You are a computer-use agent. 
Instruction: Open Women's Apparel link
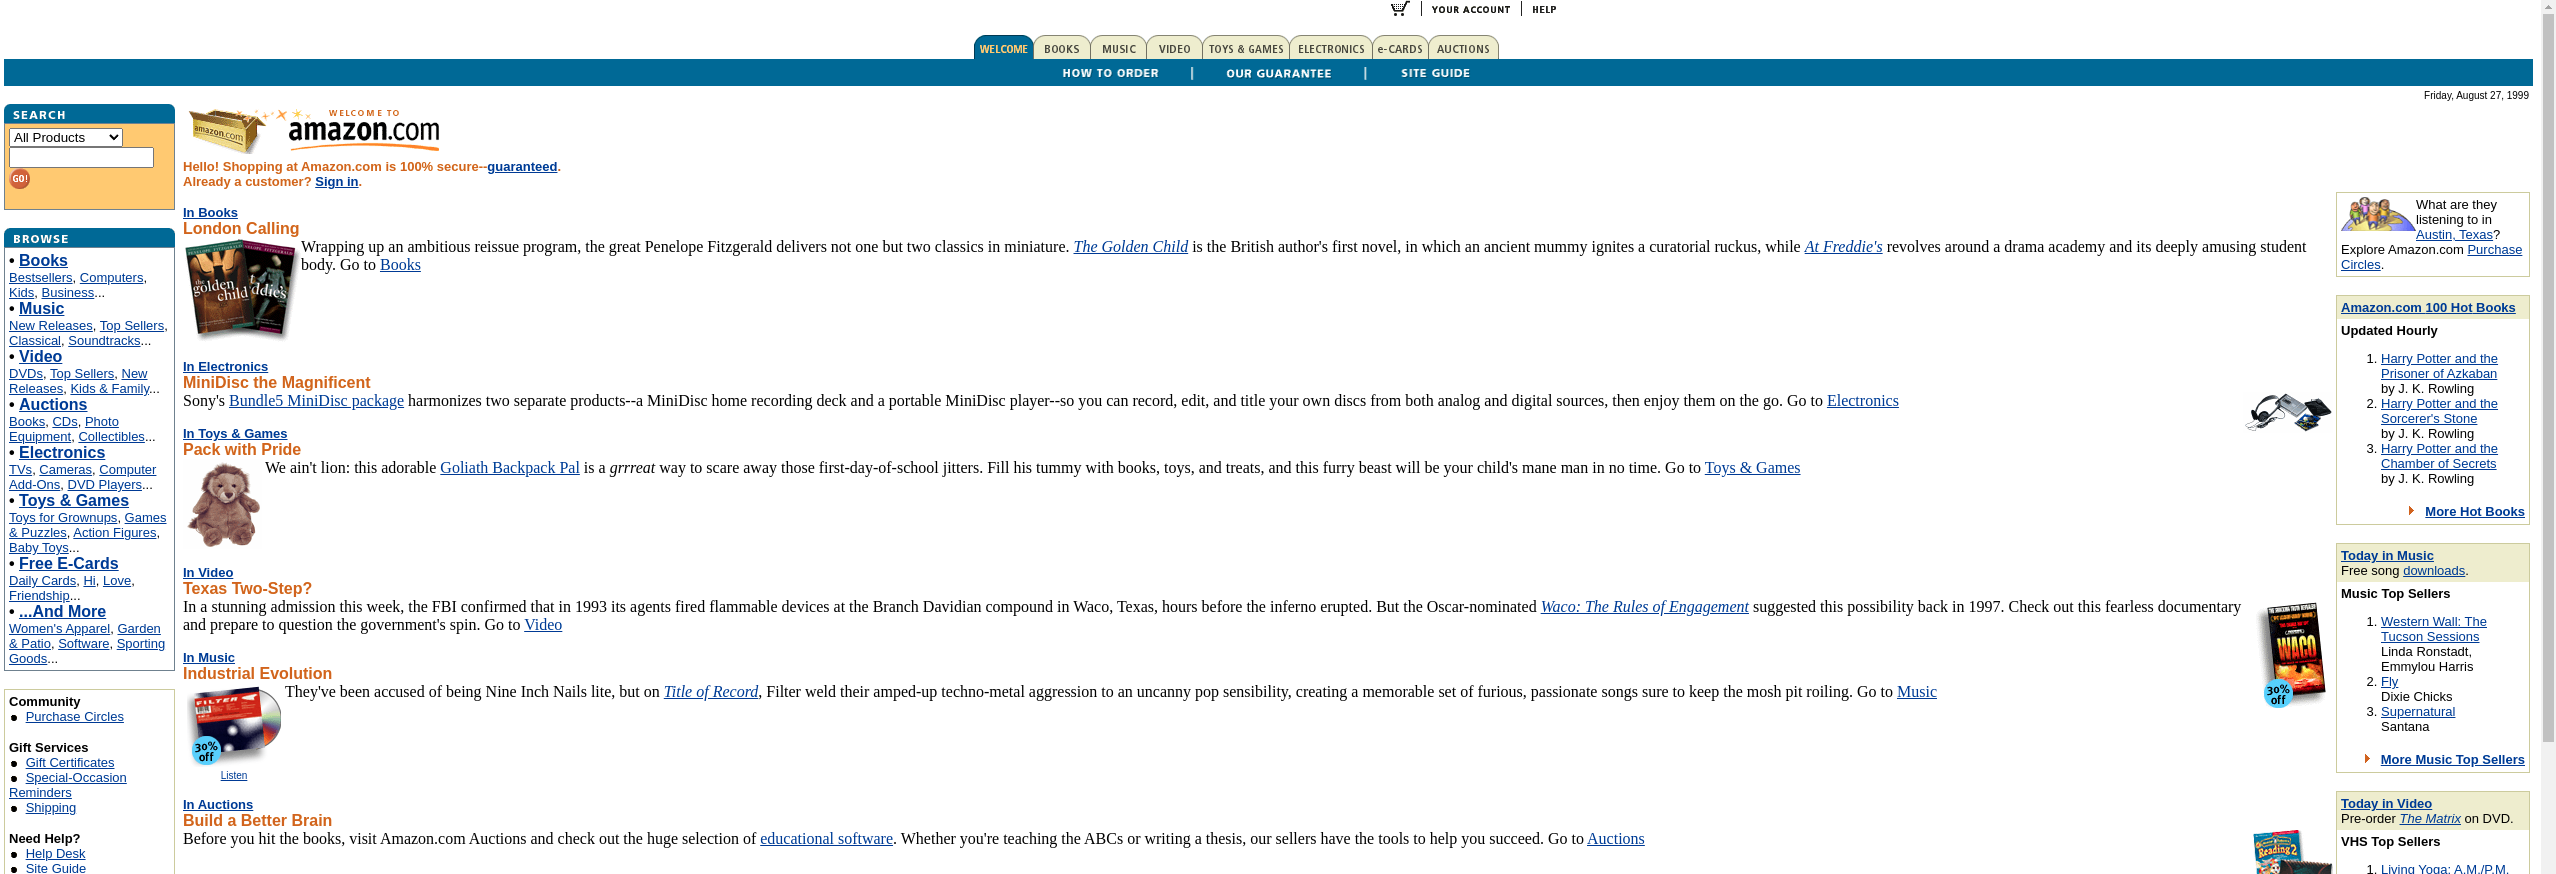[x=59, y=629]
